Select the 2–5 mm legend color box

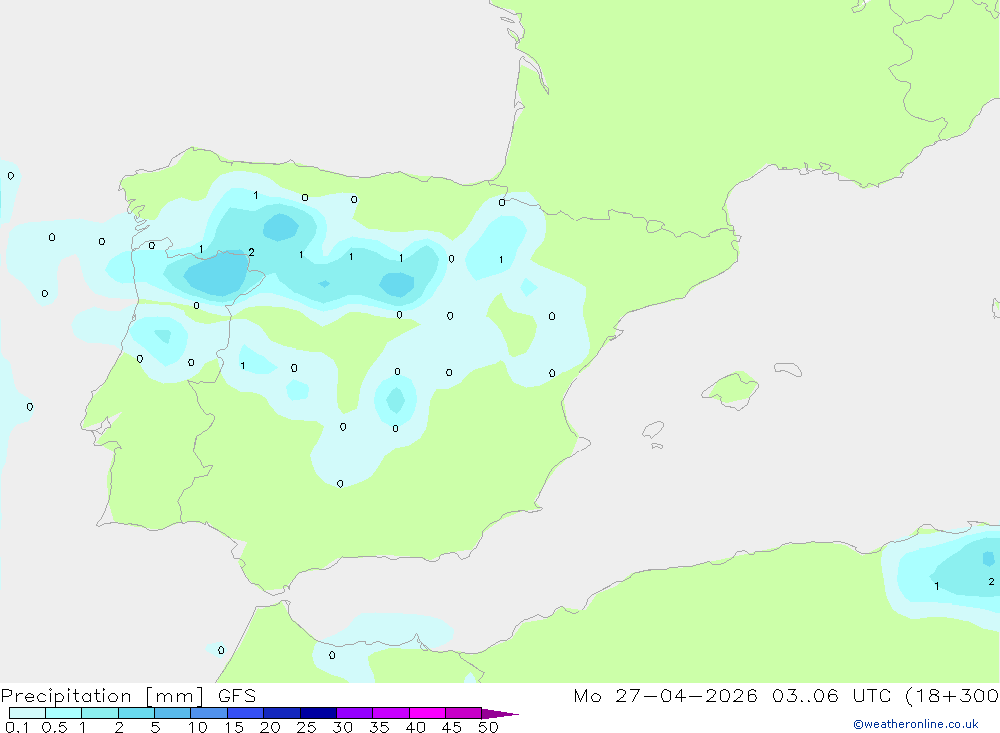point(136,713)
